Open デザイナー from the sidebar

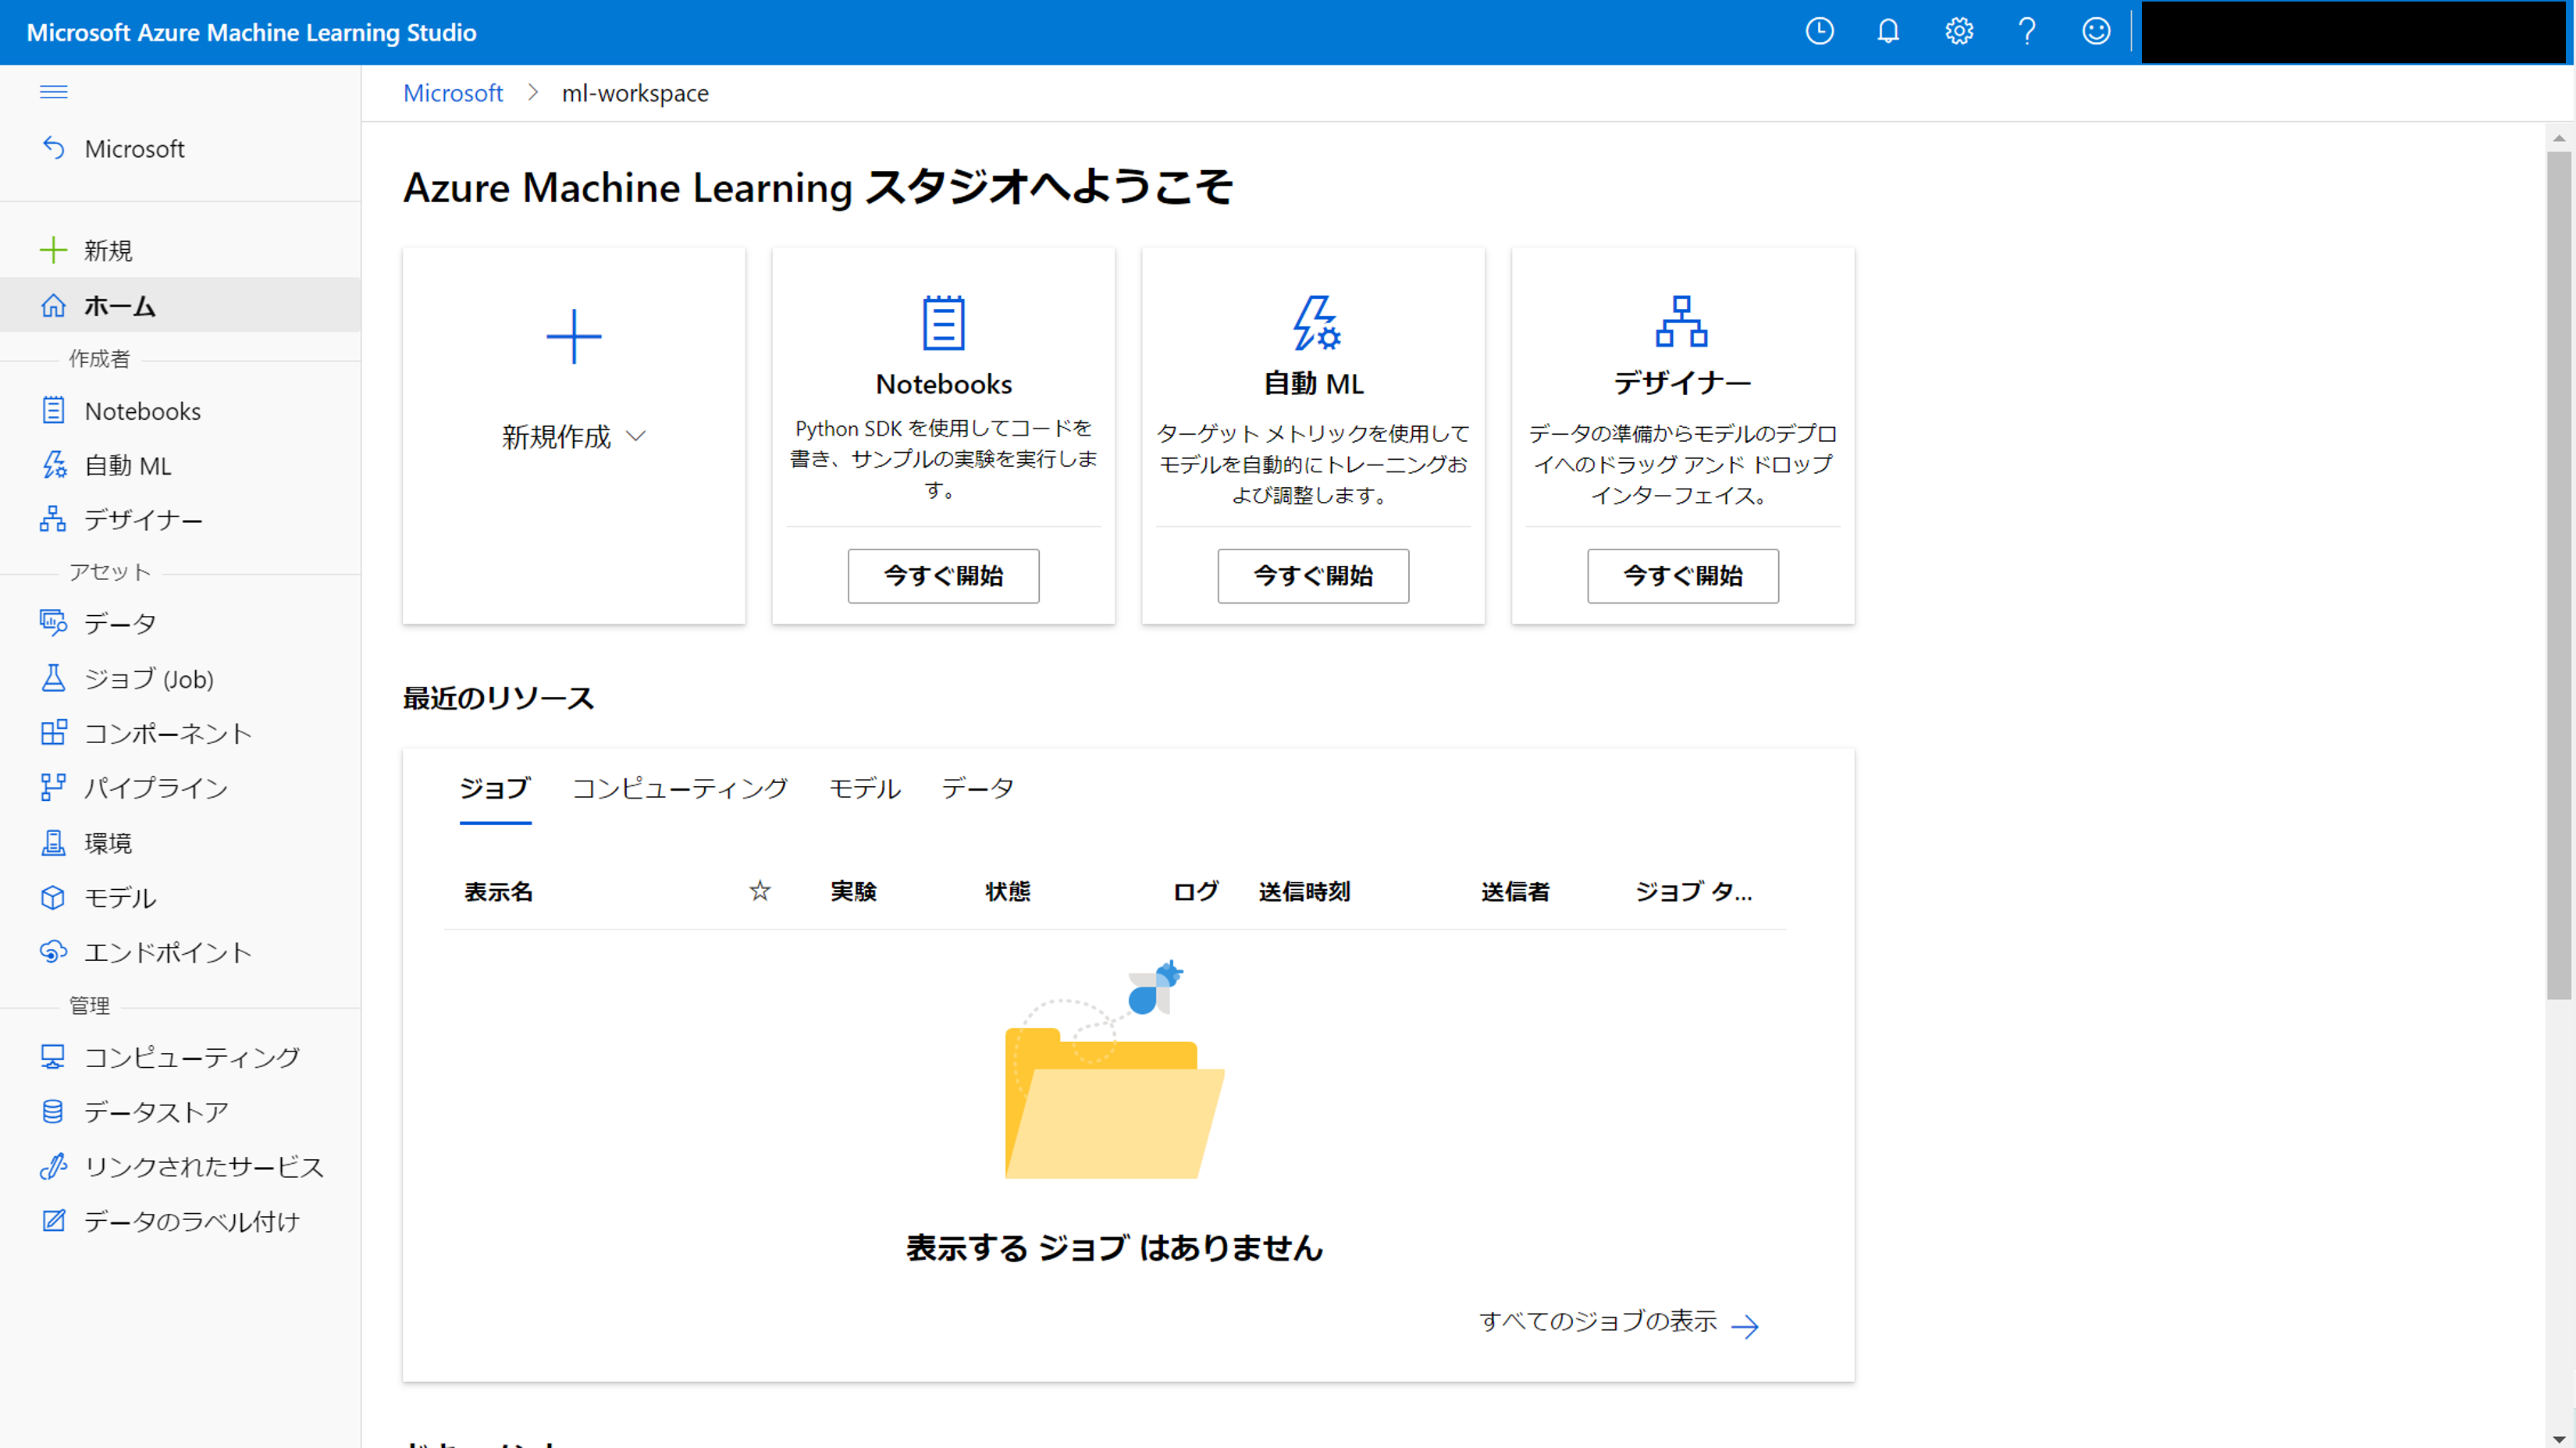click(x=145, y=519)
